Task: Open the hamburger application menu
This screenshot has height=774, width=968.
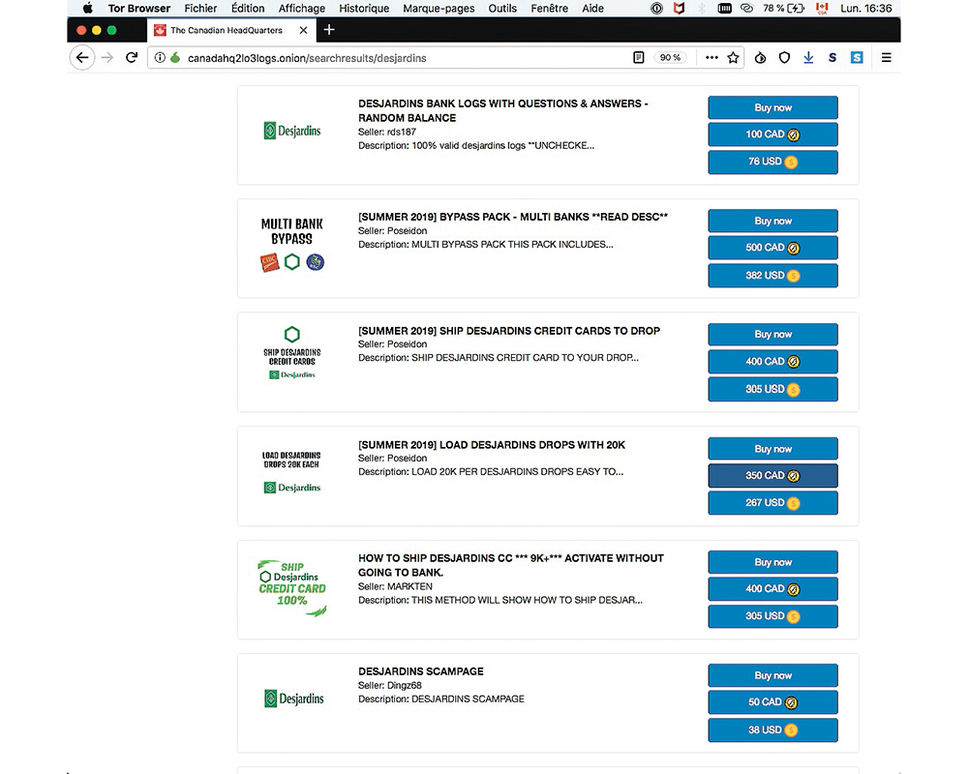Action: pyautogui.click(x=887, y=57)
